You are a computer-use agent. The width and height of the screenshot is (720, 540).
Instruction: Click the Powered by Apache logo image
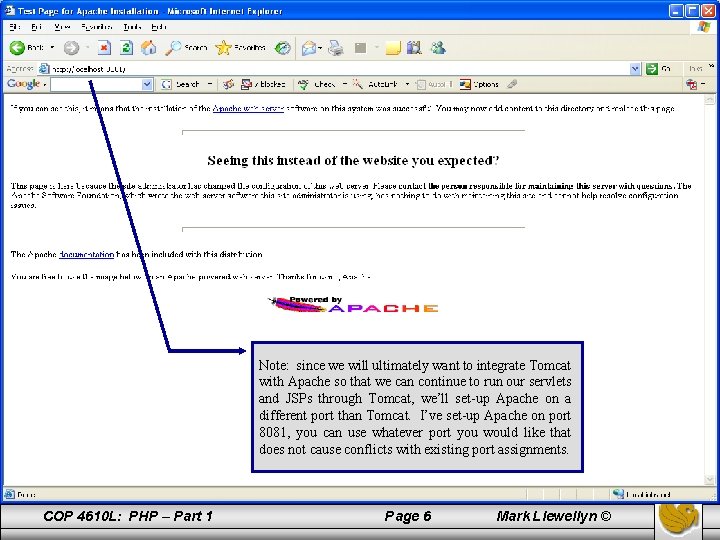pos(353,305)
